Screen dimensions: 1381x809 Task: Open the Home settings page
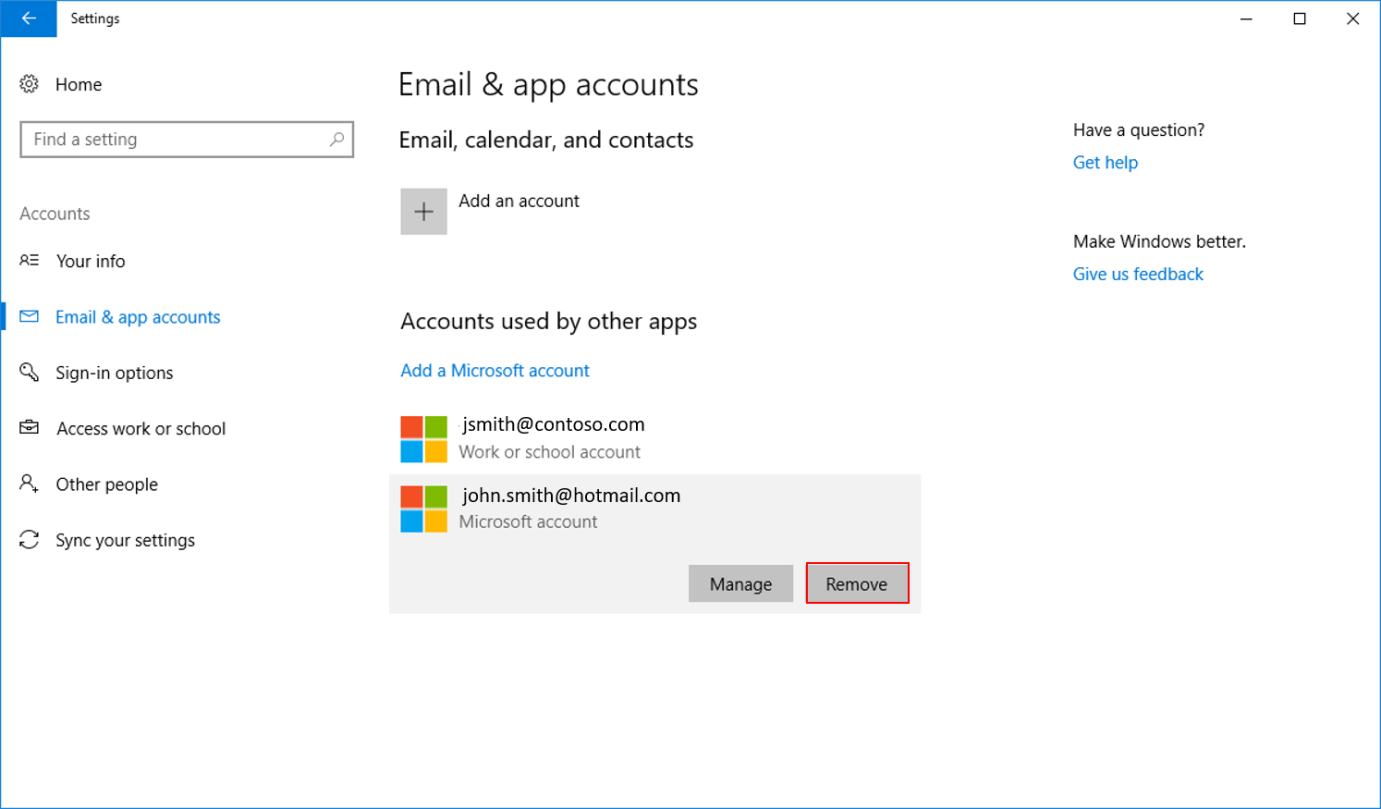(x=79, y=85)
